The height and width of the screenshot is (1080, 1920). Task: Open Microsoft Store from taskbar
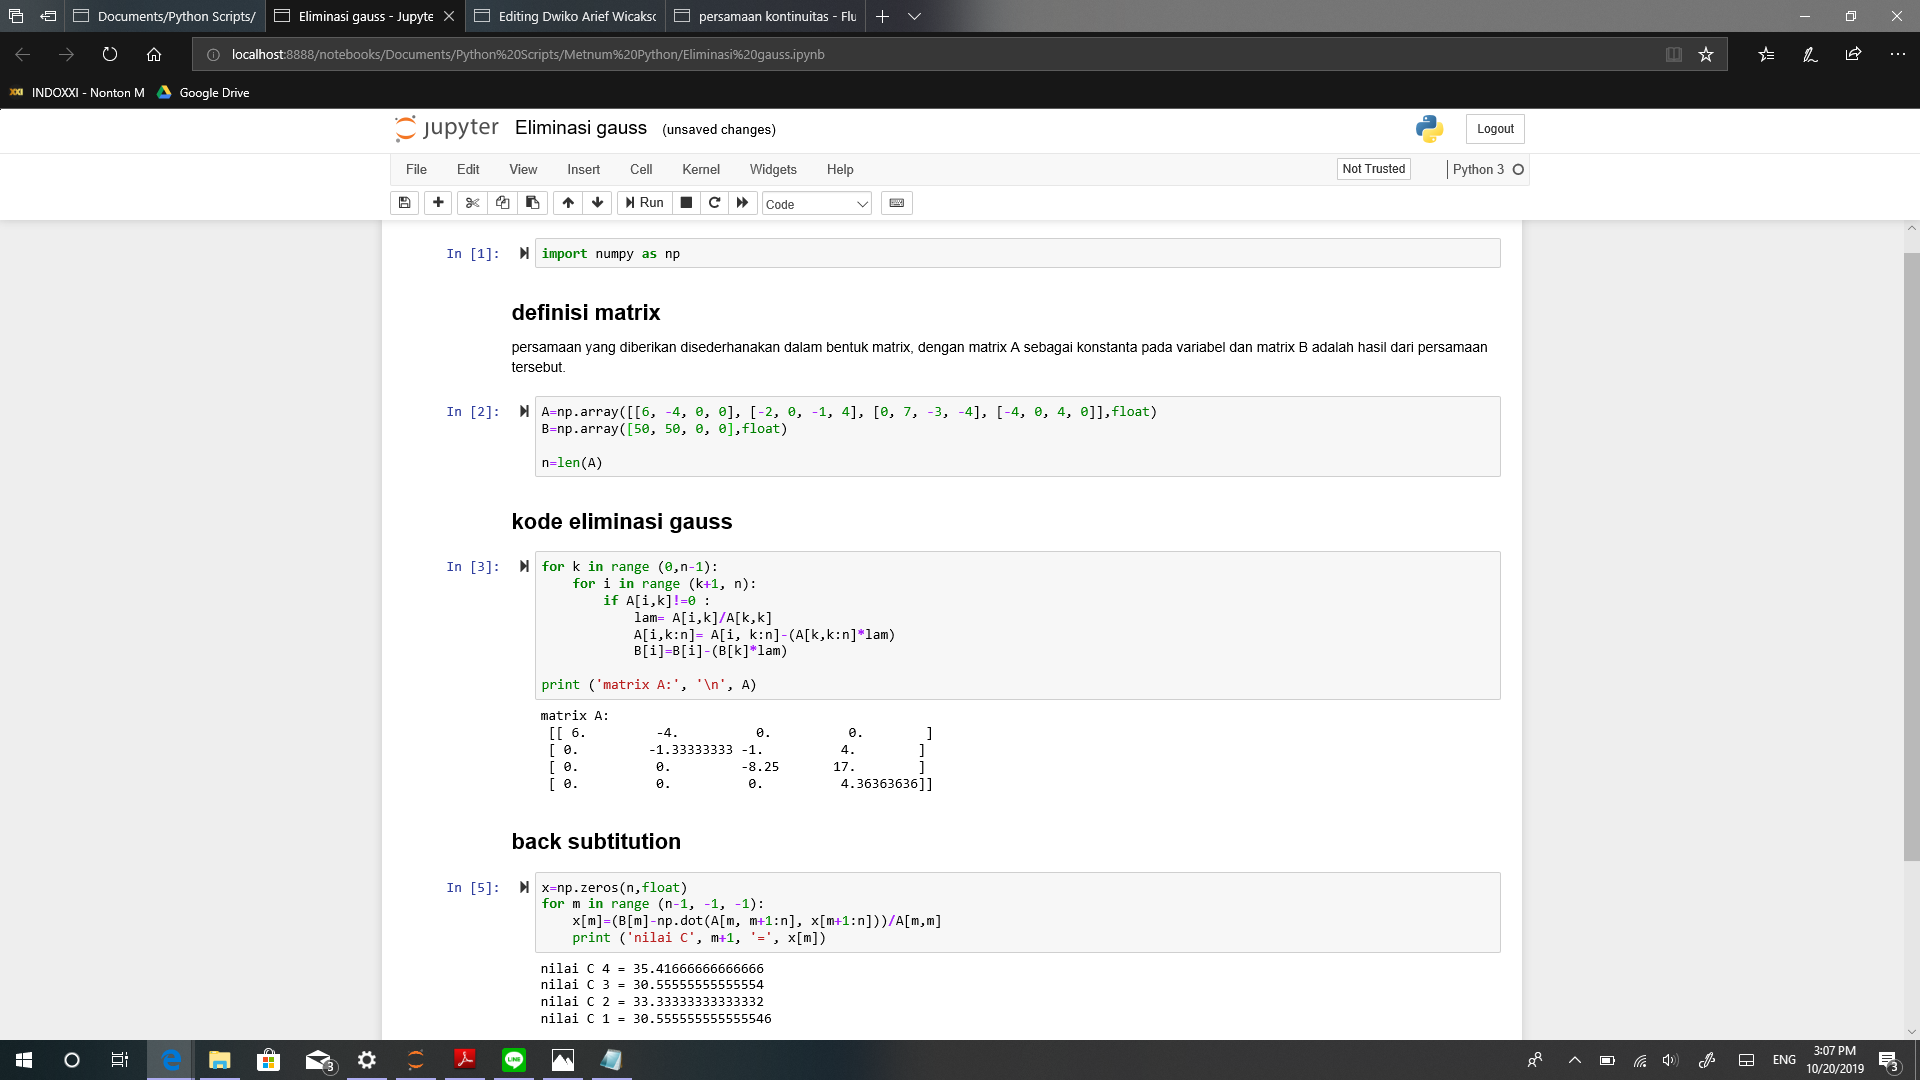[269, 1060]
